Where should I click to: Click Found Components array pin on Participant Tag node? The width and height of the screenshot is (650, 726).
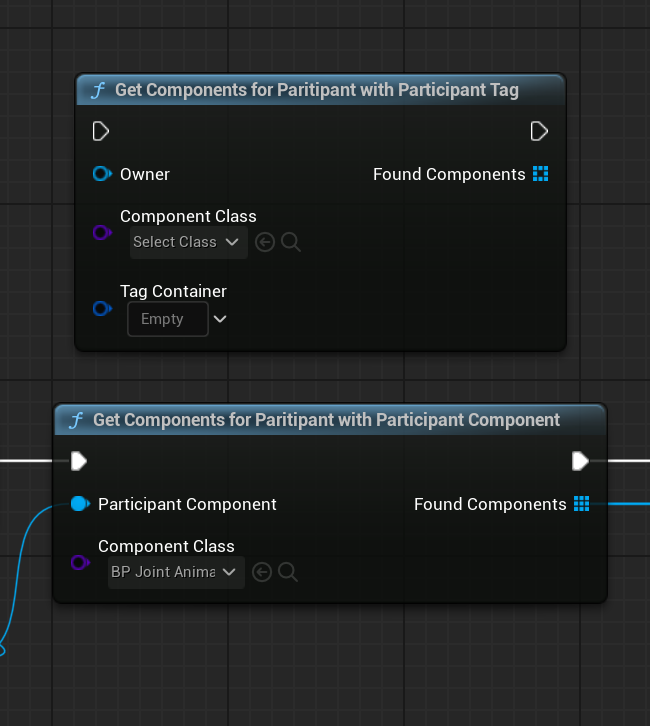541,174
